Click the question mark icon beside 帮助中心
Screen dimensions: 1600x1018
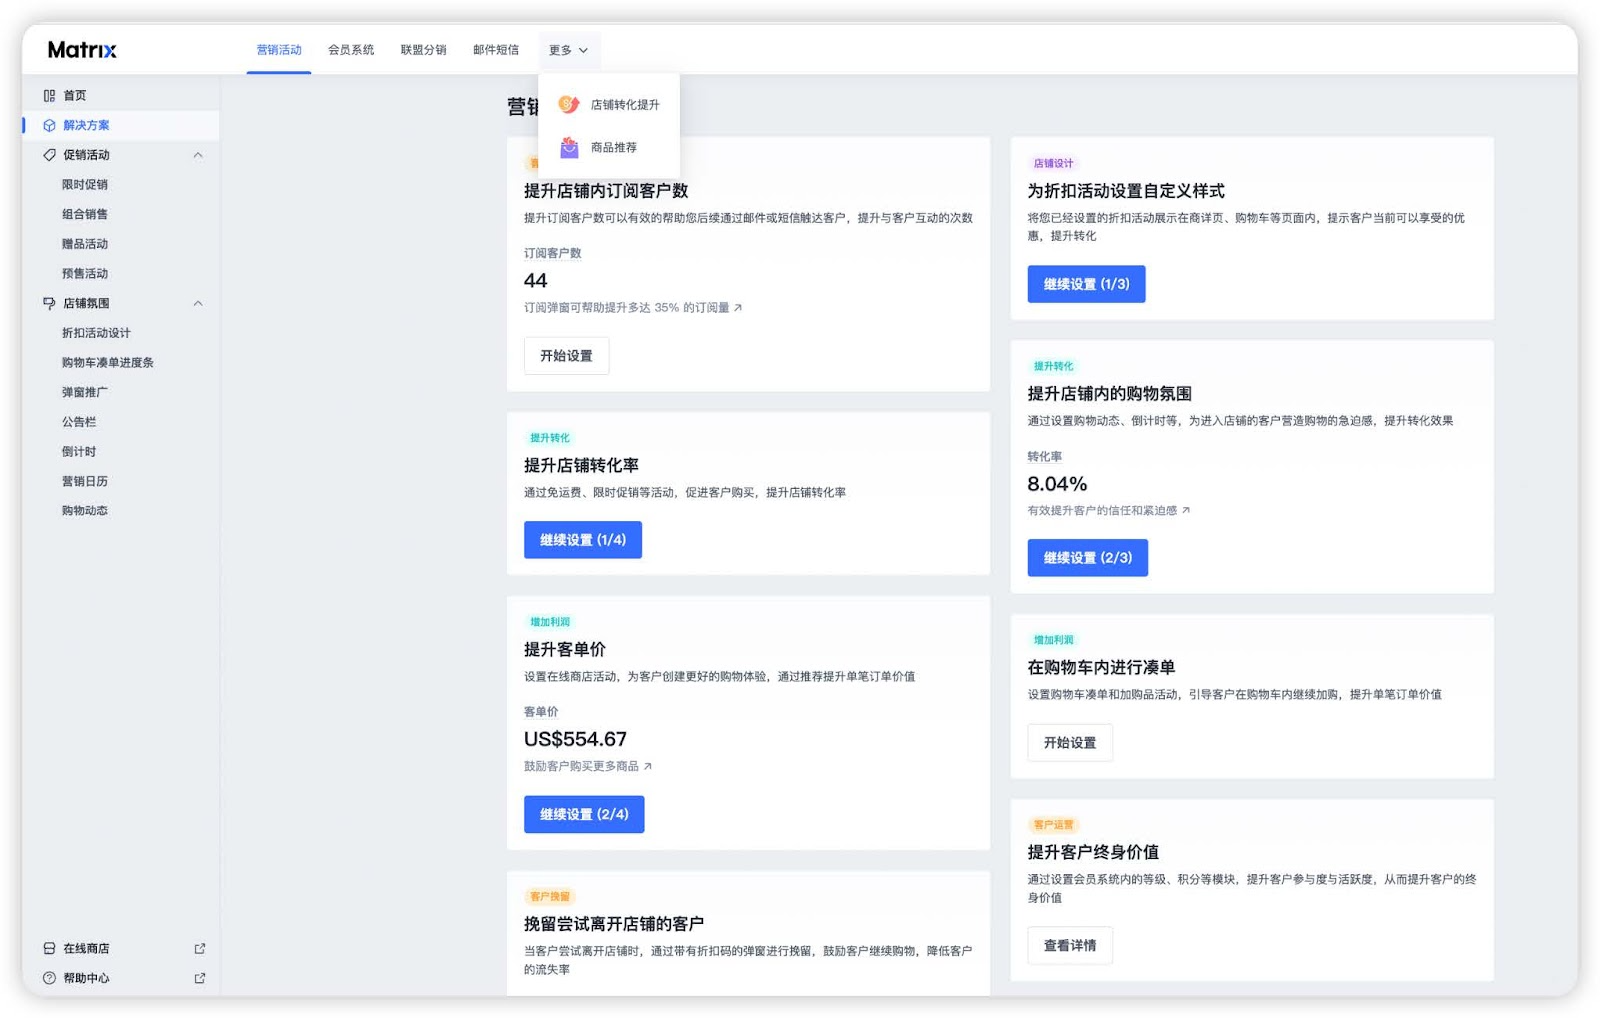49,978
